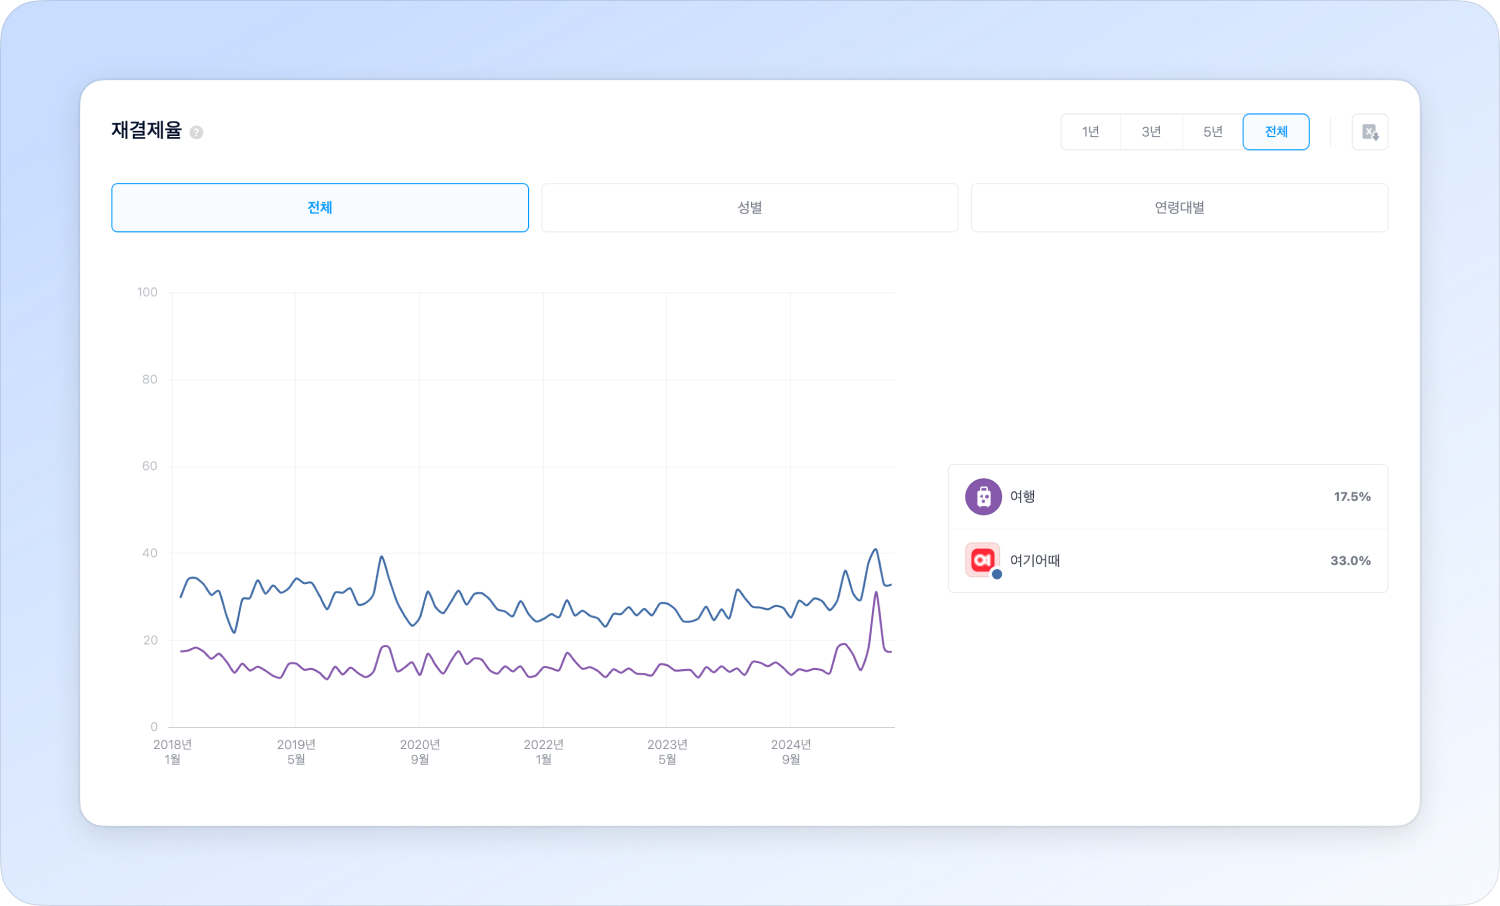Viewport: 1500px width, 906px height.
Task: Click the purple luggage 여행 category icon
Action: point(983,497)
